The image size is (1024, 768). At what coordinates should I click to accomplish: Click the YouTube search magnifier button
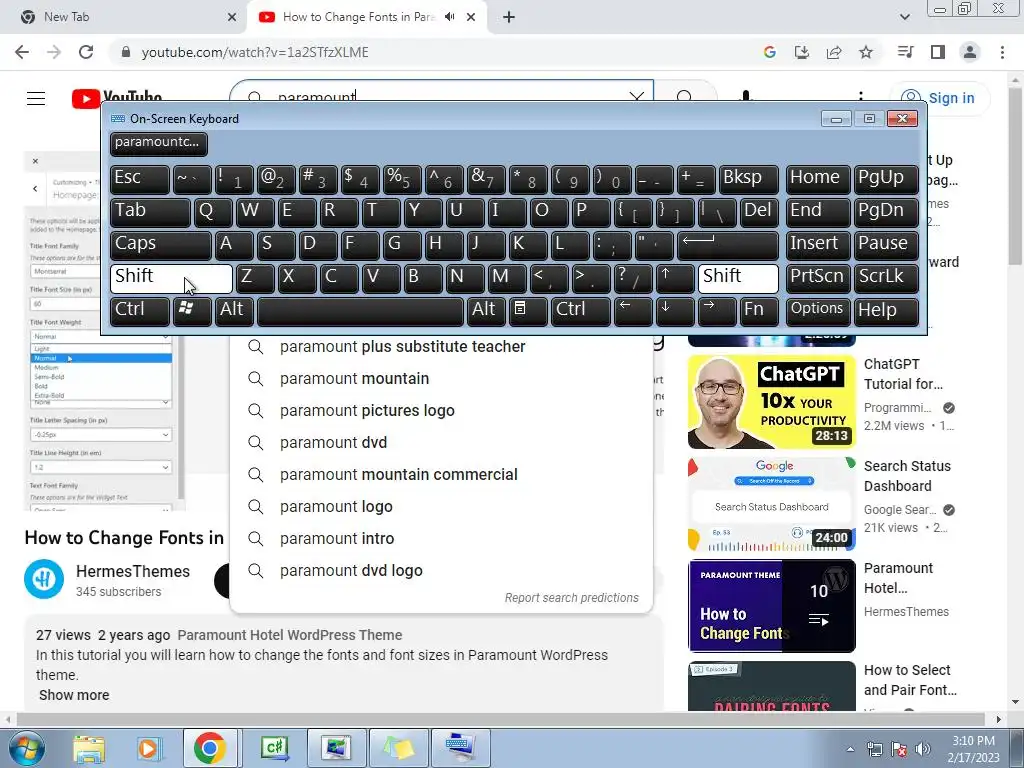(685, 97)
